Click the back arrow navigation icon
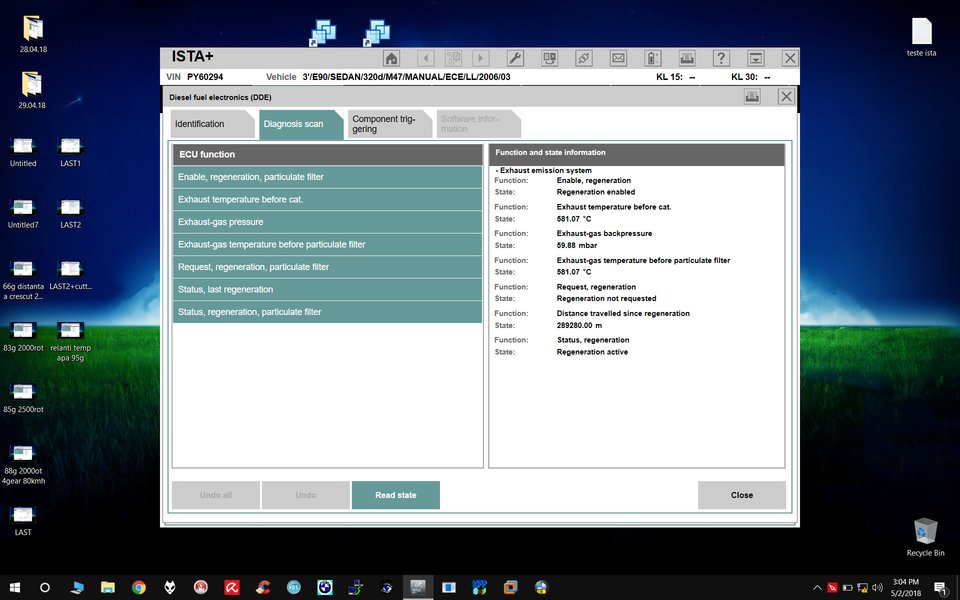 pyautogui.click(x=425, y=58)
